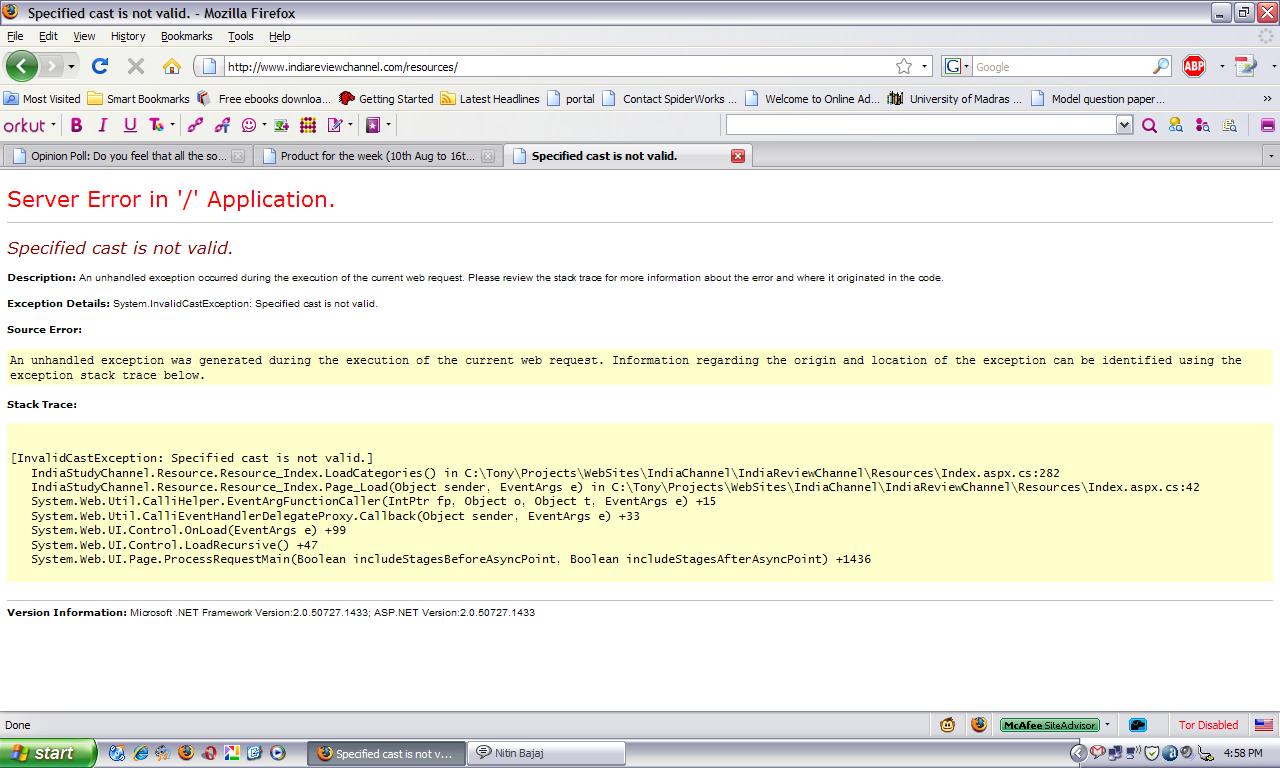
Task: Go back with the green Back arrow
Action: [21, 66]
